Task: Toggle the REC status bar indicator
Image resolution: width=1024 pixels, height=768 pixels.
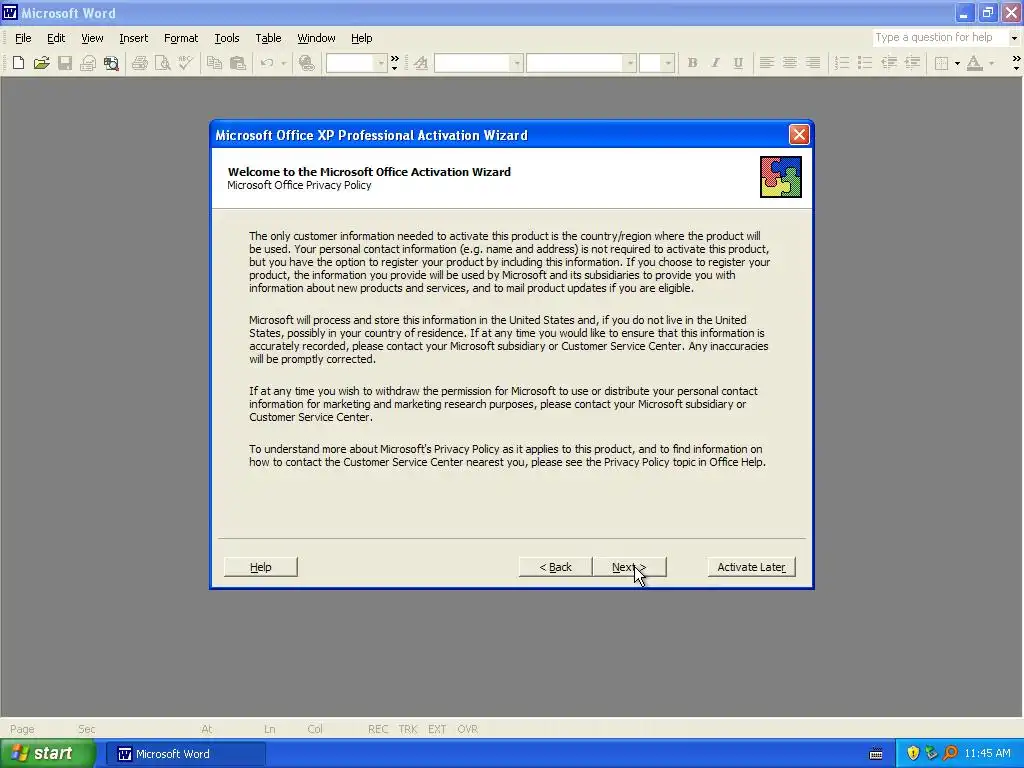Action: [377, 729]
